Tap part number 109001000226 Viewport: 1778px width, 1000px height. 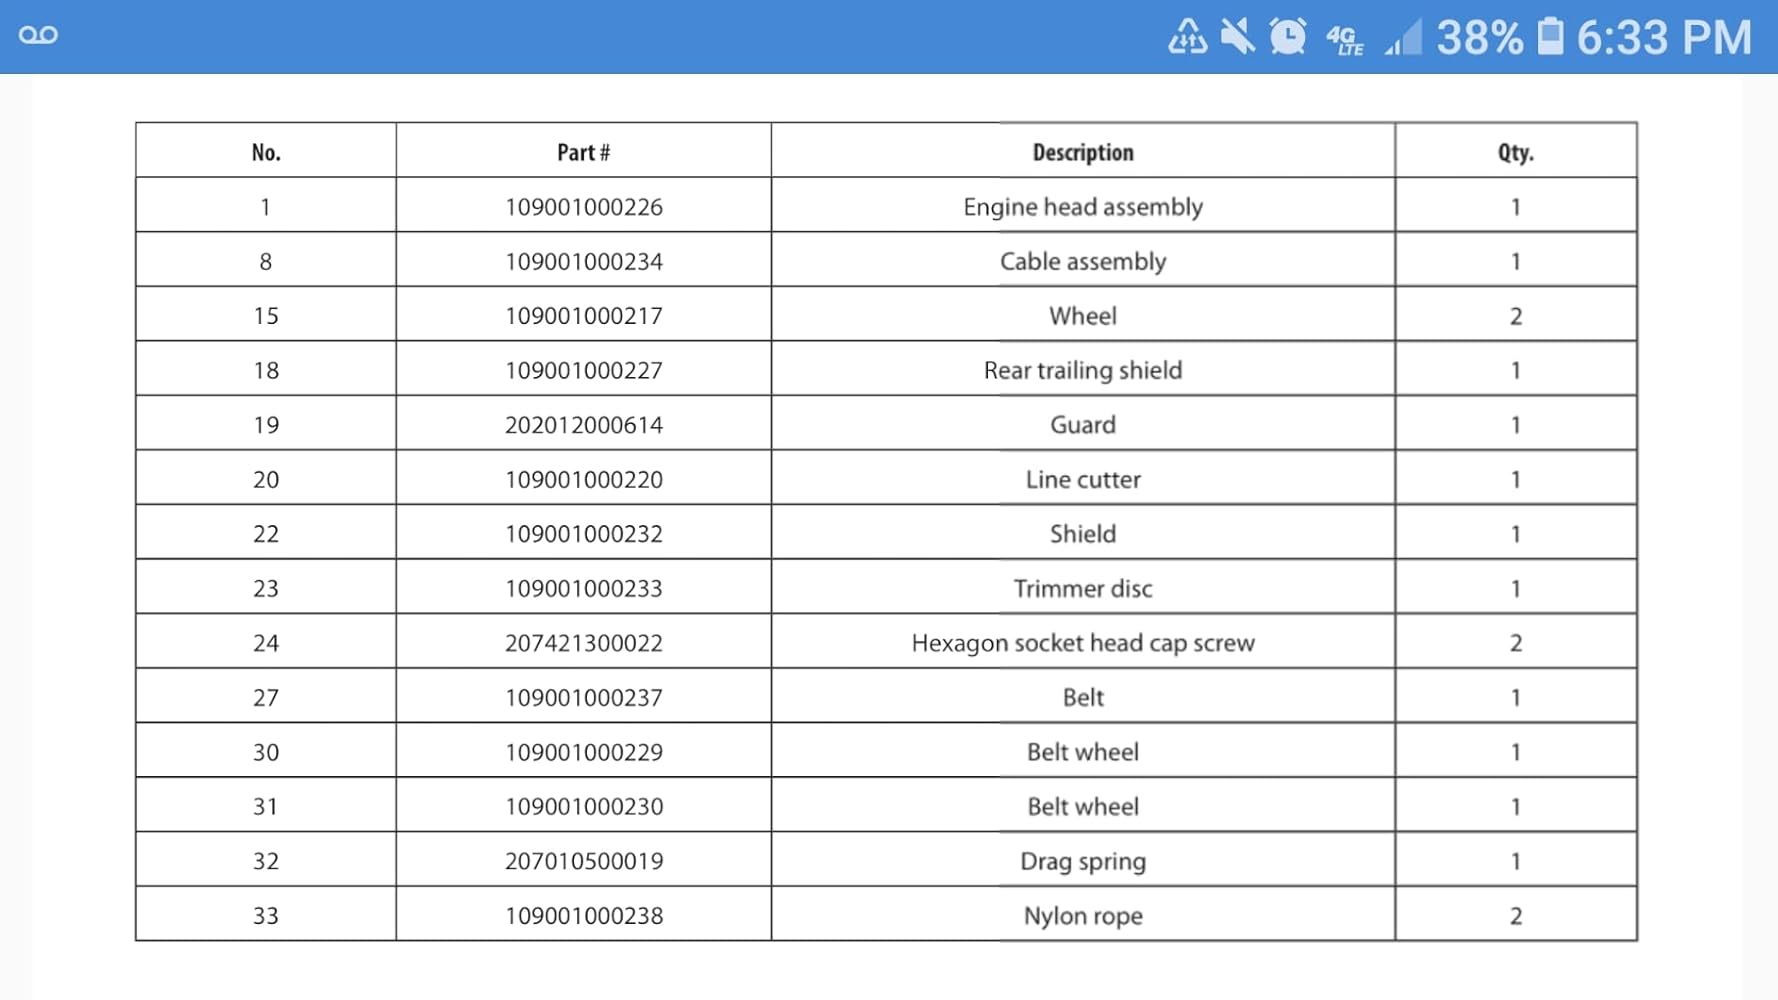click(x=583, y=207)
